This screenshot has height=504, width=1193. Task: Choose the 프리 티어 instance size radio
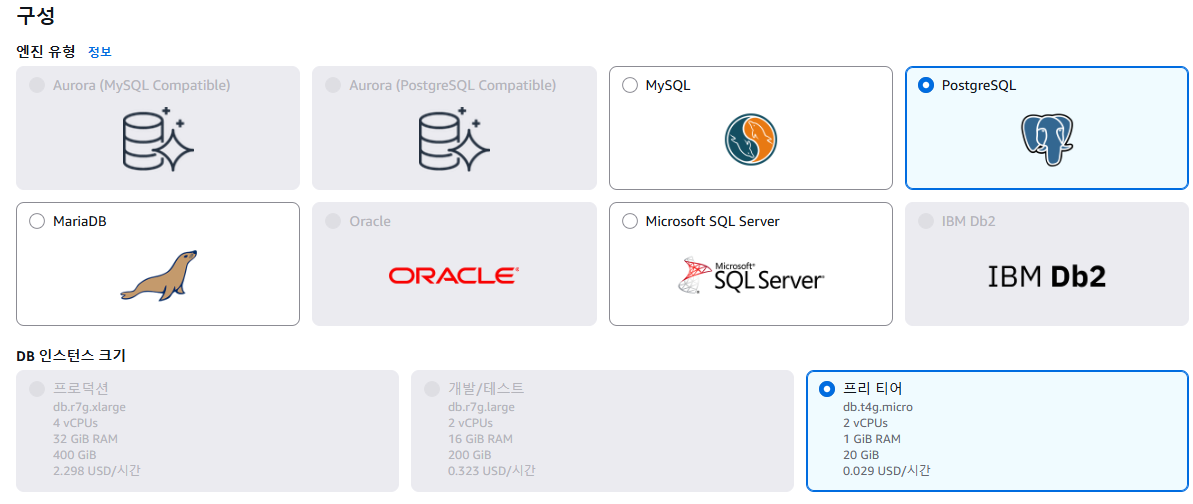click(827, 389)
